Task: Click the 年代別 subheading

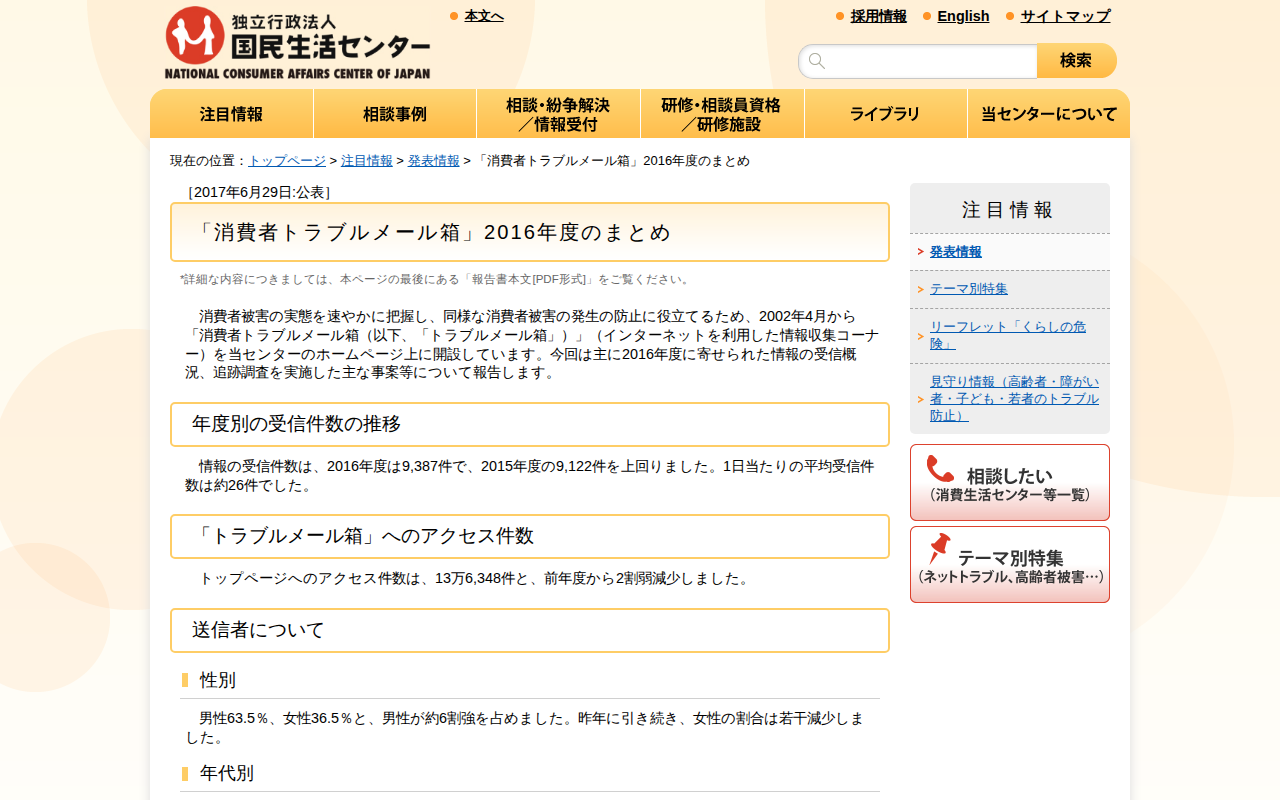Action: [227, 773]
